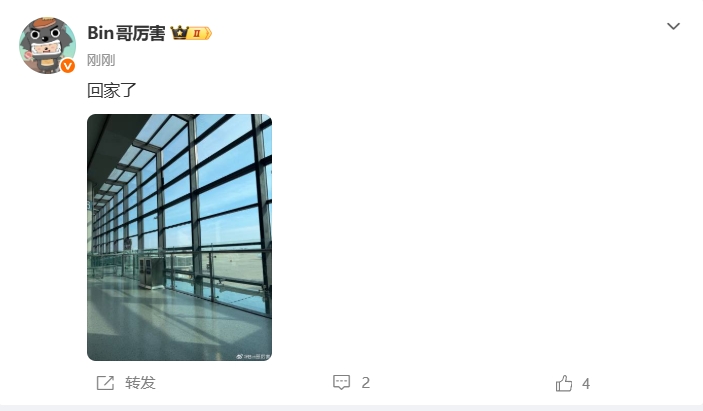
Task: Open the airport terminal photo thumbnail
Action: (179, 238)
